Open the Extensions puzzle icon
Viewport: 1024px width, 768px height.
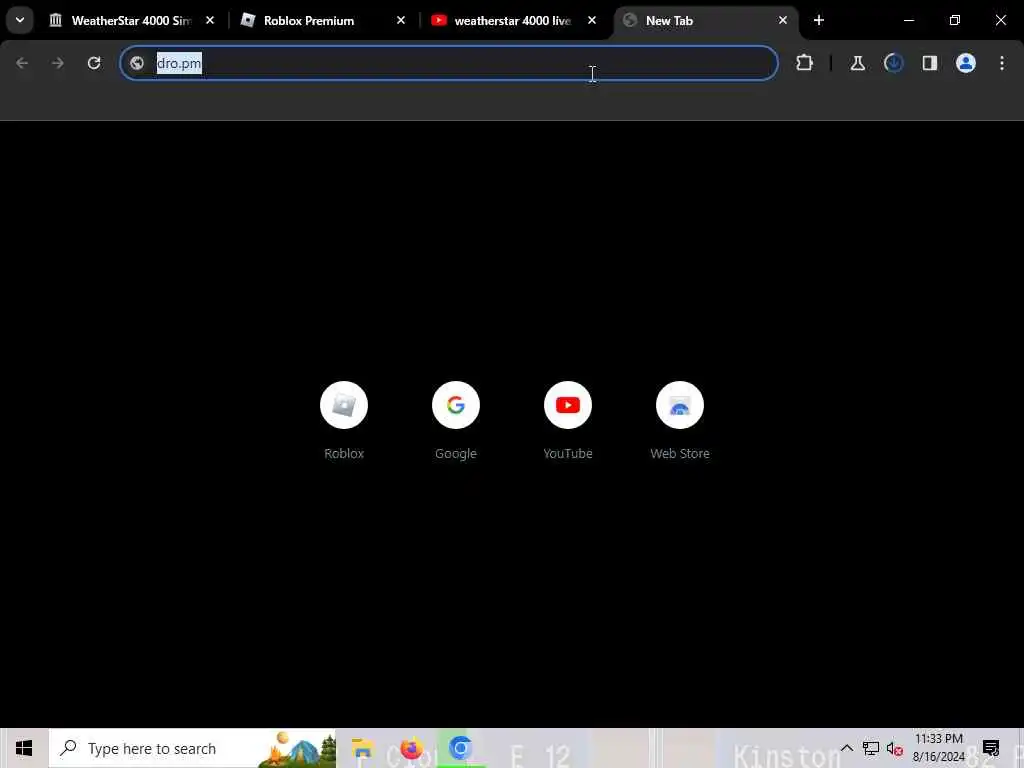coord(805,63)
